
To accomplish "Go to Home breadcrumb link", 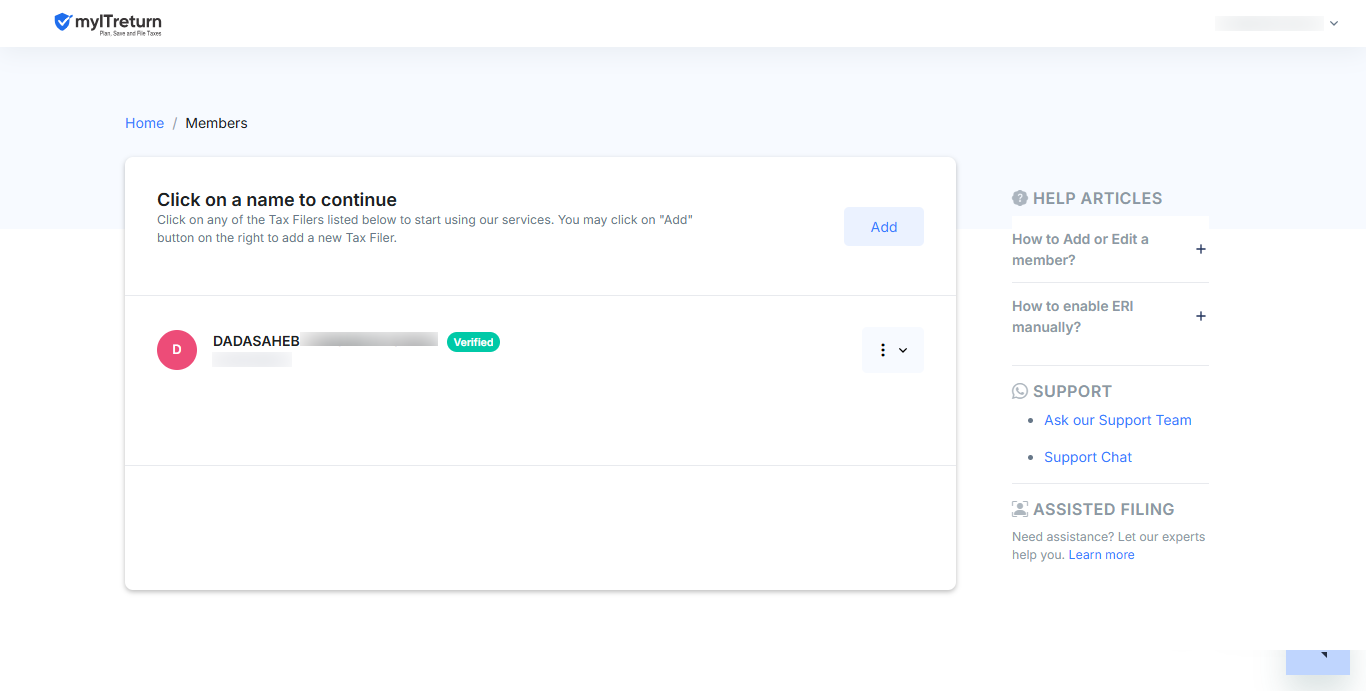I will click(144, 123).
